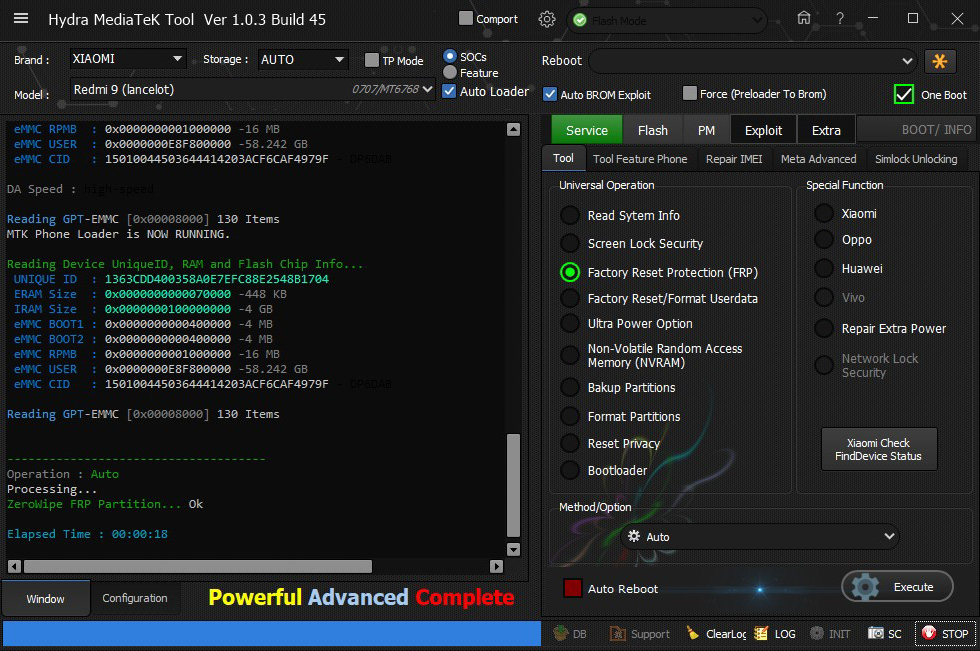
Task: Select the Feature radio button
Action: (449, 72)
